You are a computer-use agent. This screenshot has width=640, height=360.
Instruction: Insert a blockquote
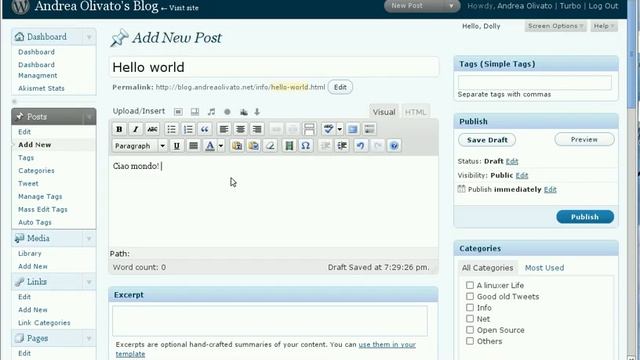point(204,129)
